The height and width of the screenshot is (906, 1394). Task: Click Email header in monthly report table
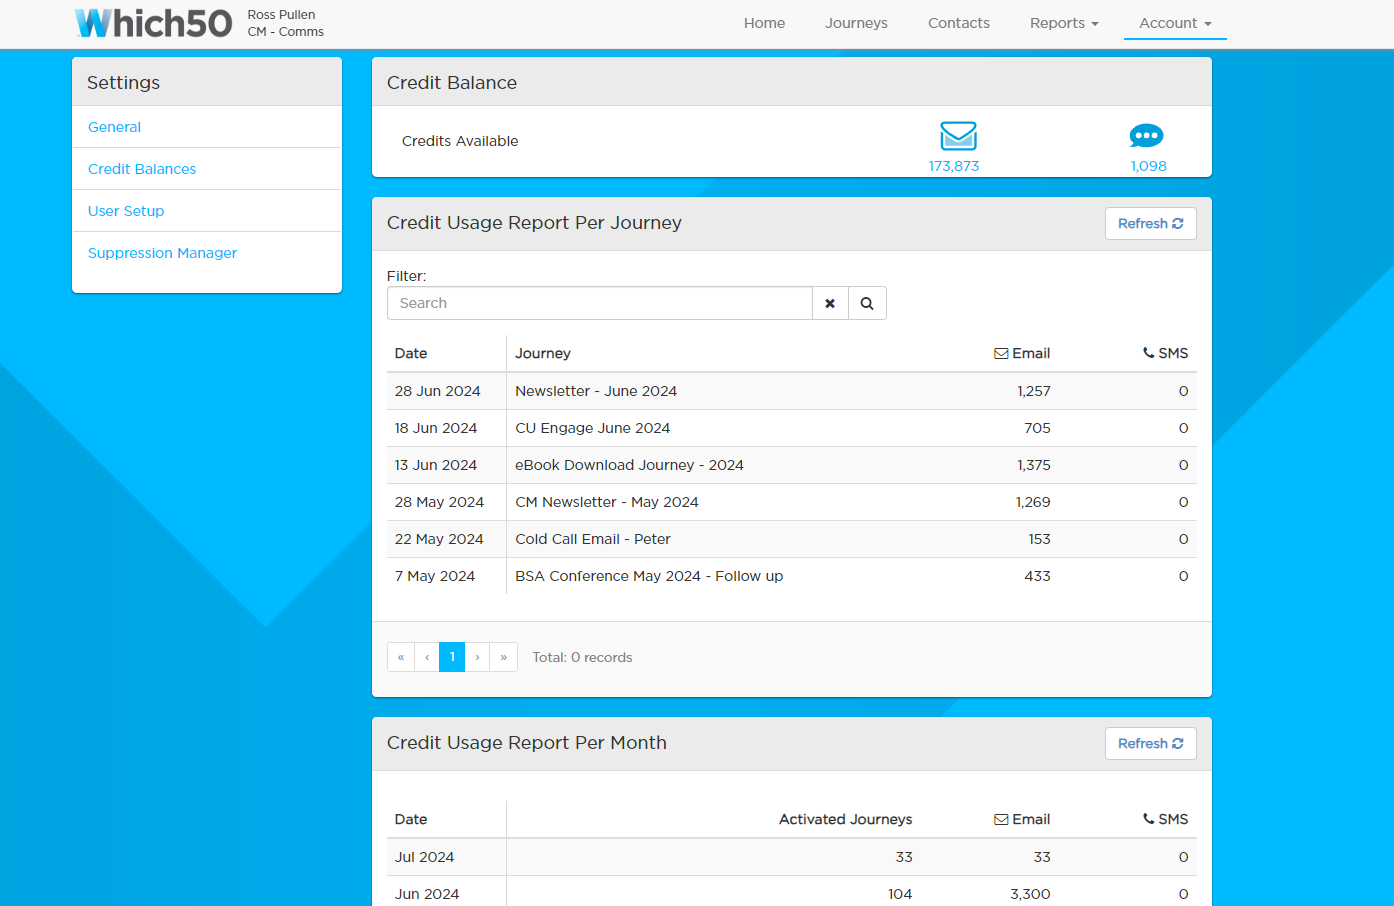[1022, 819]
